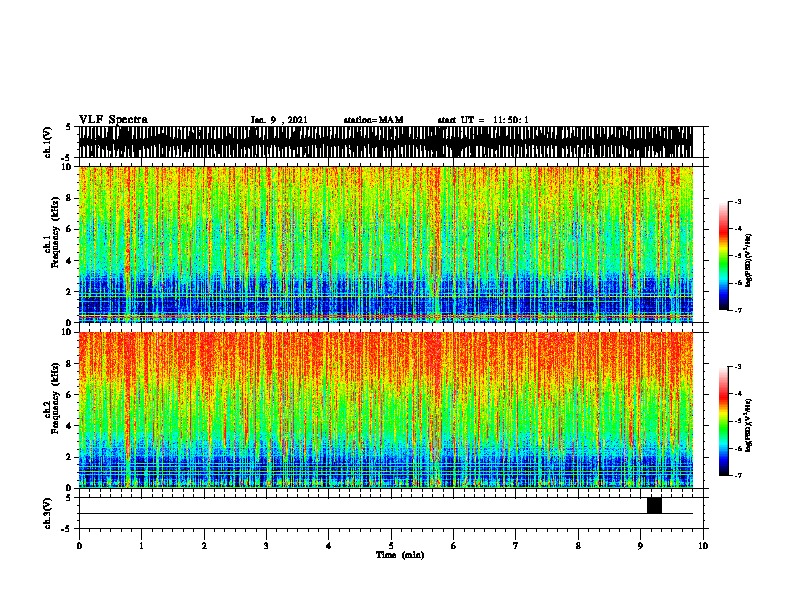Click the ch.2 spectrogram panel
792x612 pixels.
point(385,410)
